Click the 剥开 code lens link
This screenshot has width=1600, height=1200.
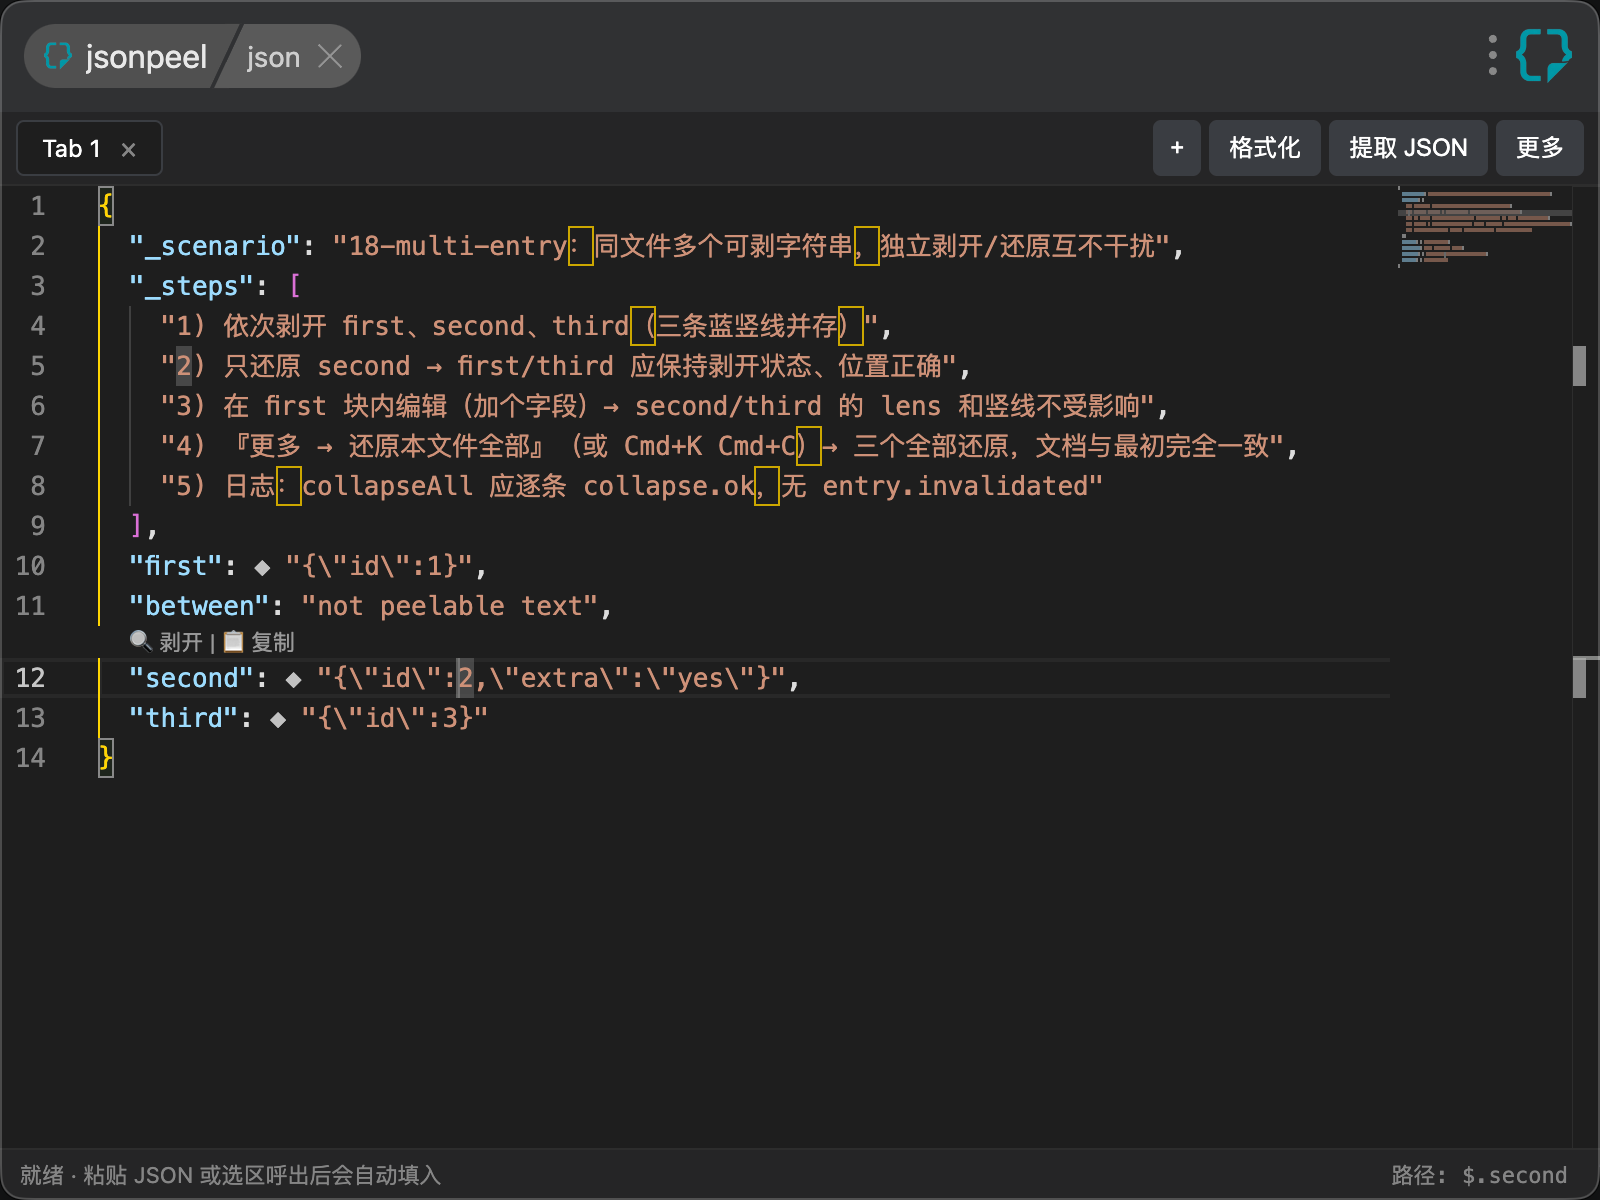(180, 642)
